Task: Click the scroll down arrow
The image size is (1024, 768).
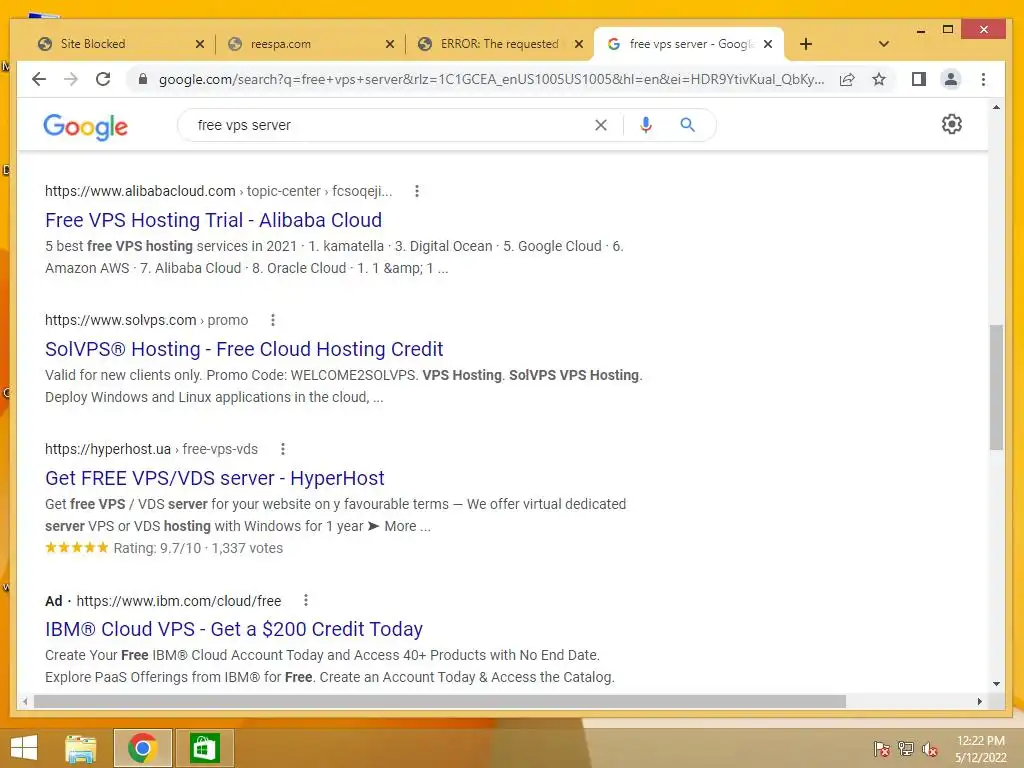Action: pyautogui.click(x=996, y=684)
